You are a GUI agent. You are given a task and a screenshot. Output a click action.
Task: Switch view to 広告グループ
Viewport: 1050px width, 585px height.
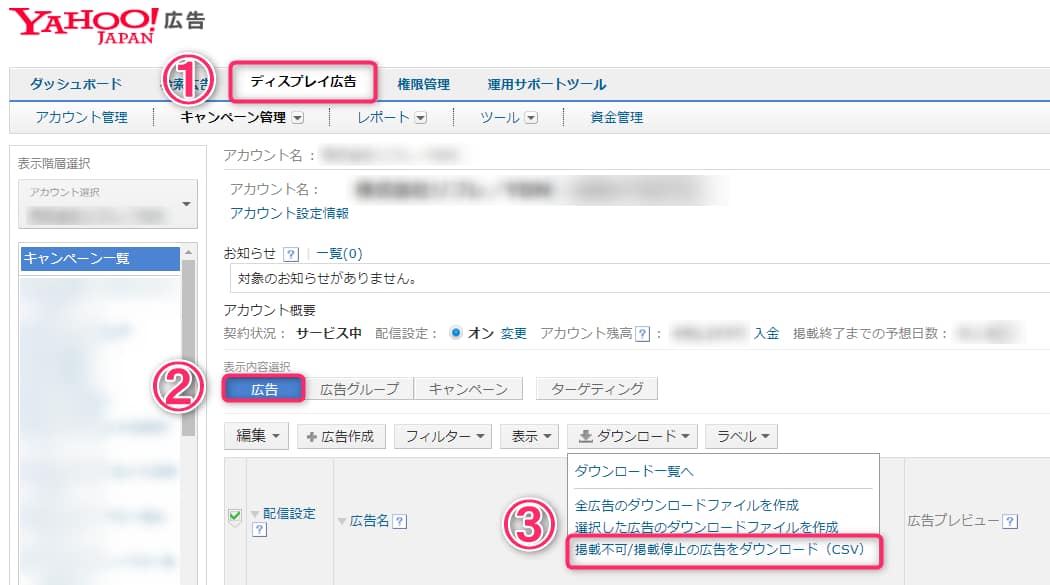(x=359, y=389)
